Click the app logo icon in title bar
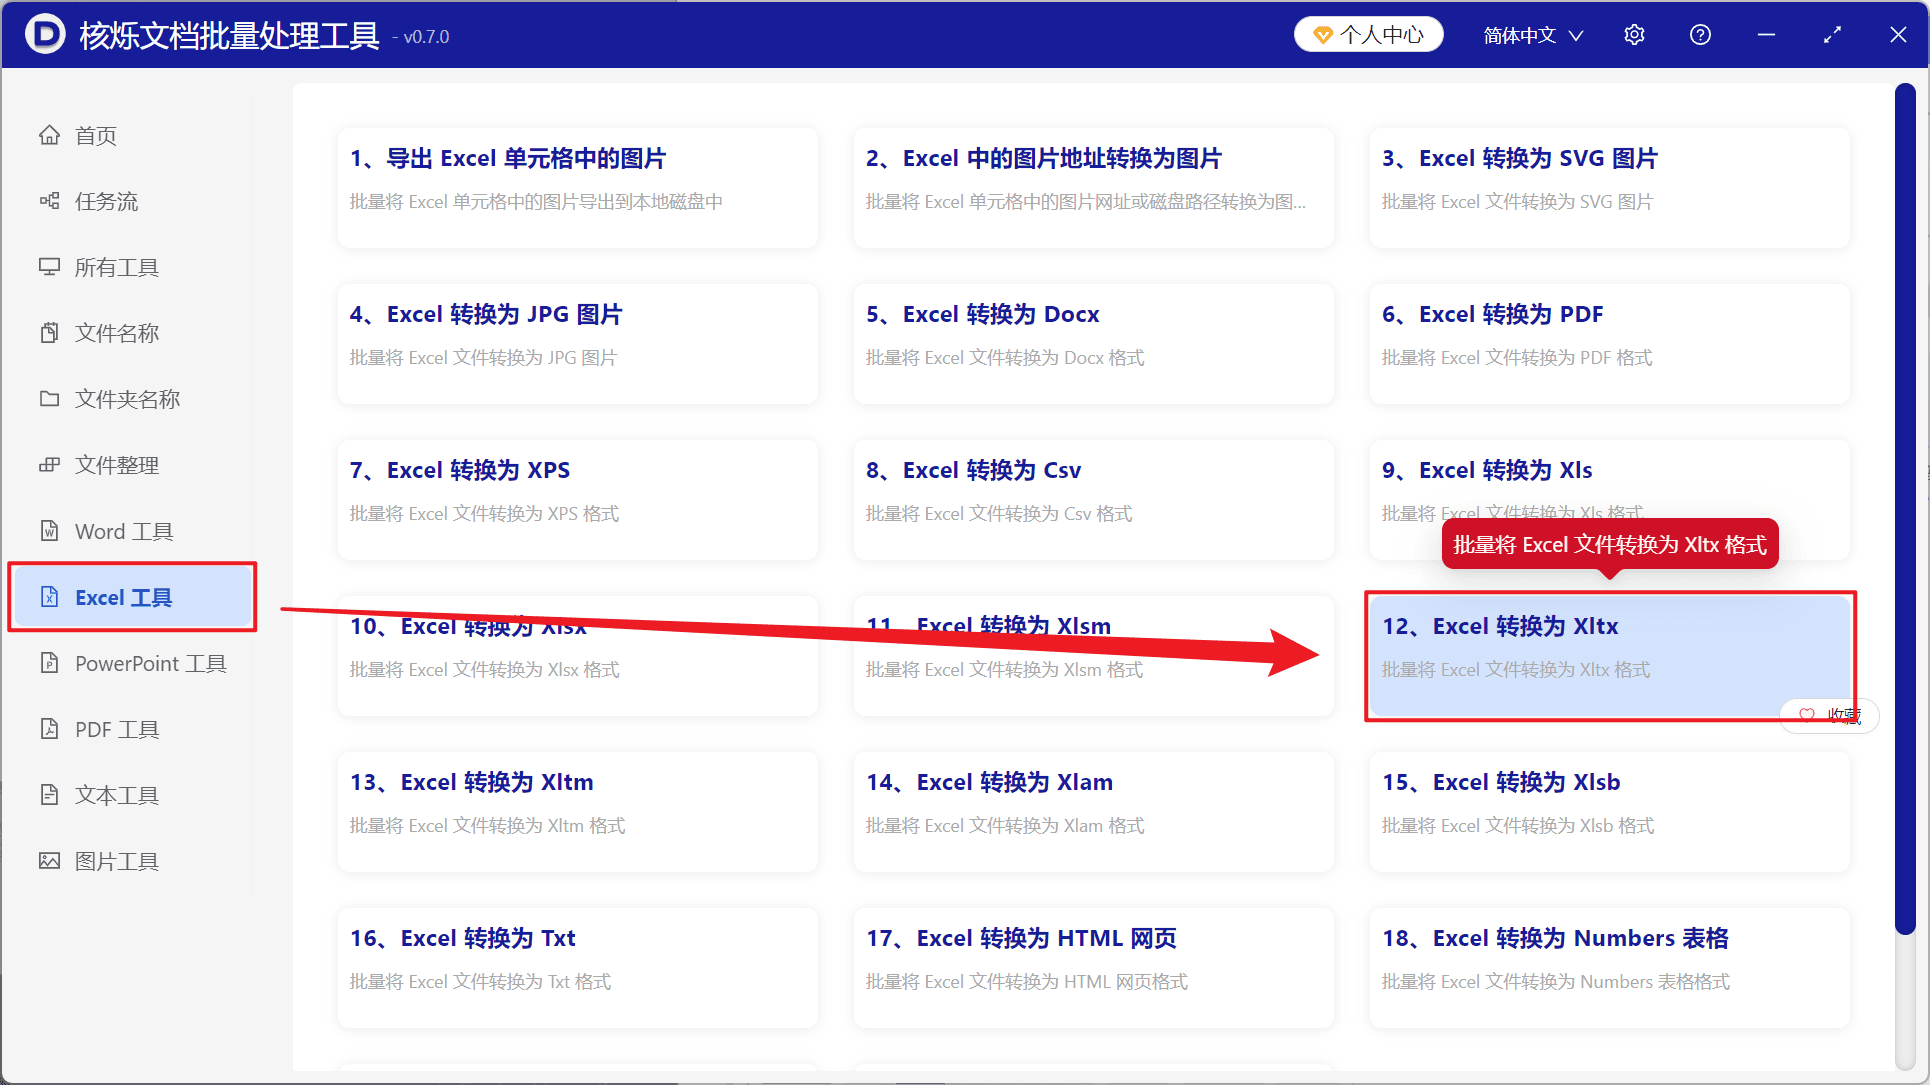This screenshot has width=1930, height=1085. pos(45,35)
